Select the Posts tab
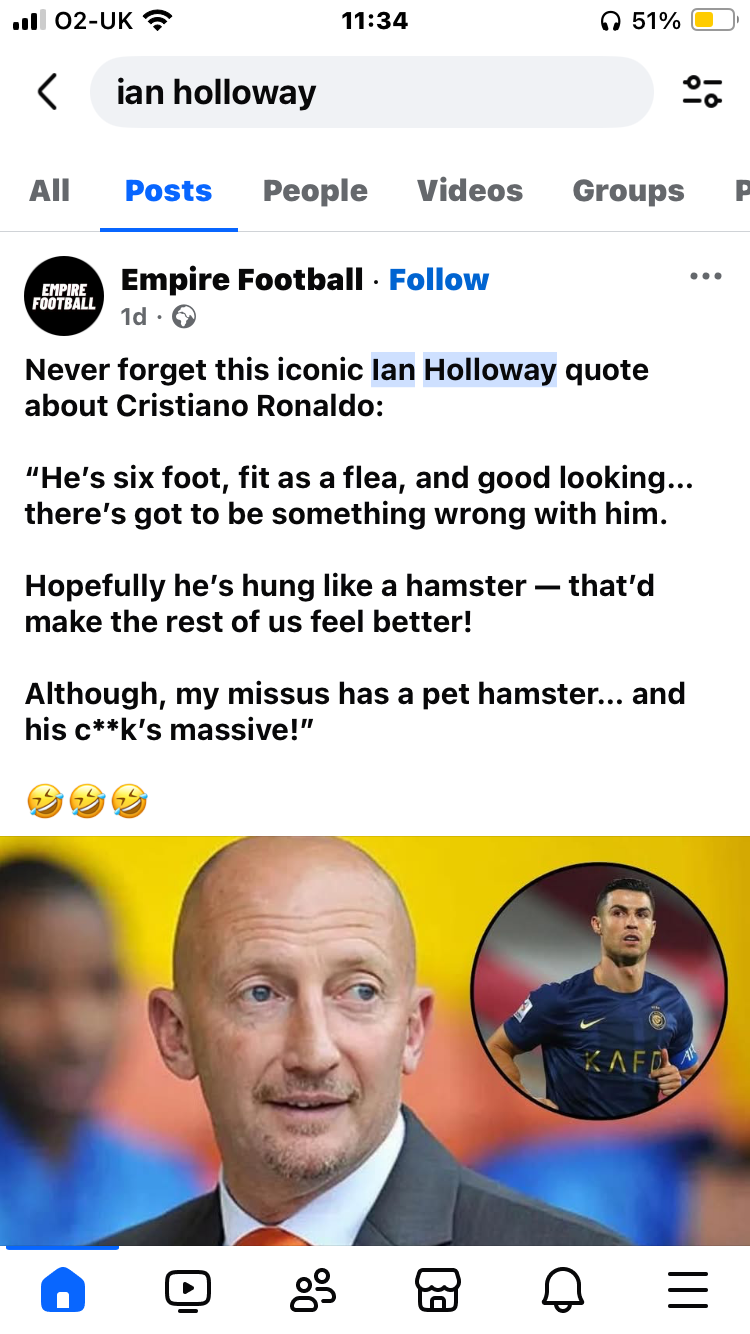Image resolution: width=750 pixels, height=1334 pixels. [x=168, y=190]
